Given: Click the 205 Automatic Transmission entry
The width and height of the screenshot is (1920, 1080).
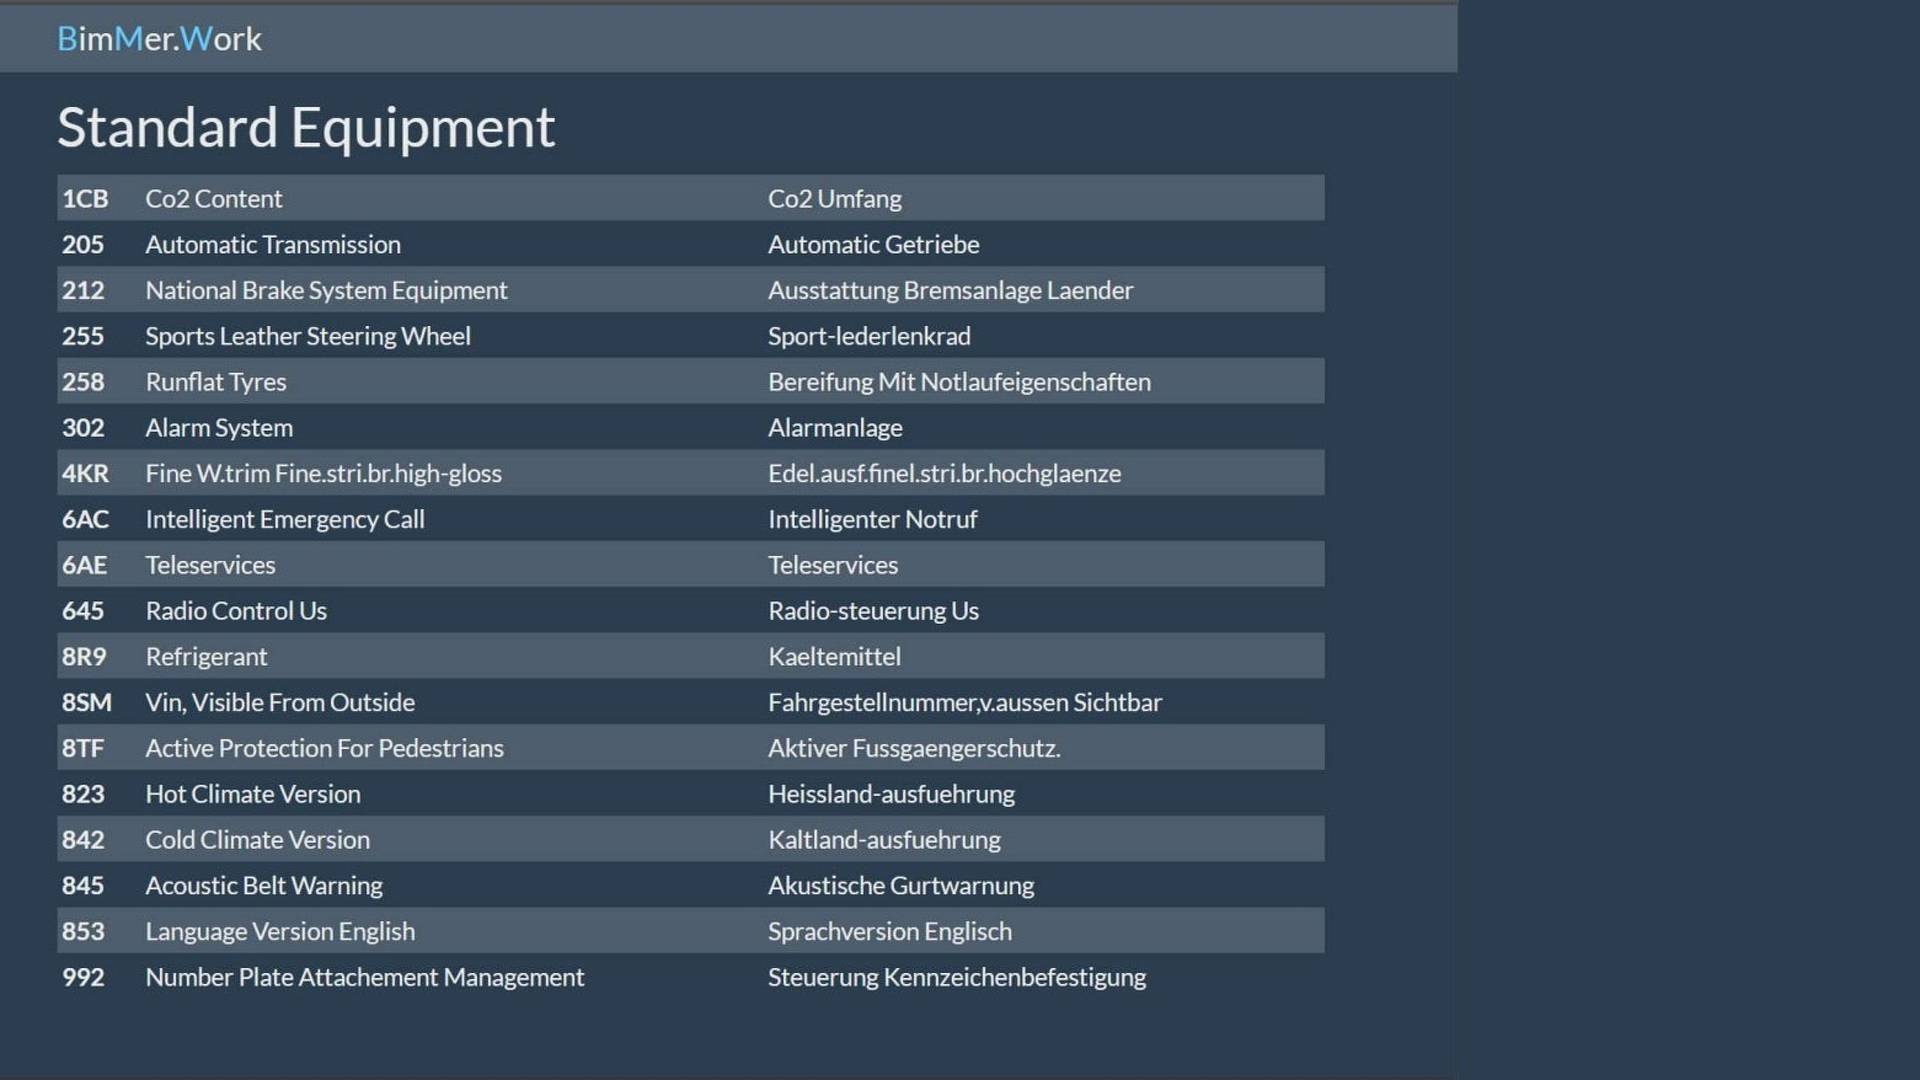Looking at the screenshot, I should 272,245.
